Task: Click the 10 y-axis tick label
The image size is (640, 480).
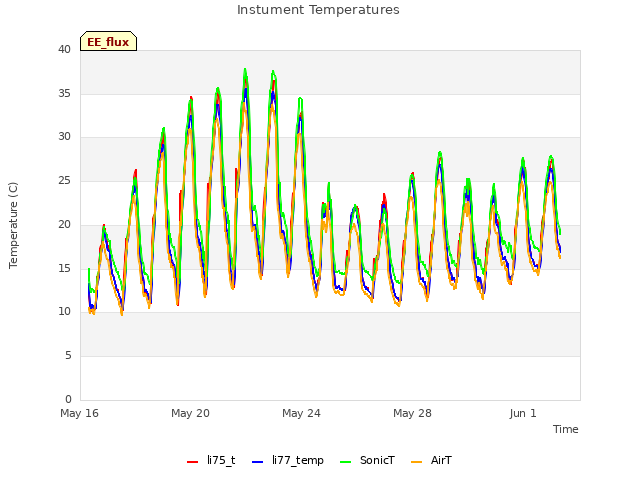Action: pos(64,312)
